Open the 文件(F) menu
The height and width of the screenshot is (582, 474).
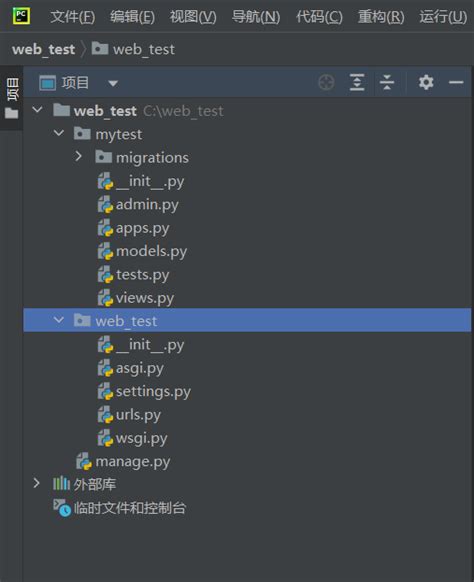[73, 17]
